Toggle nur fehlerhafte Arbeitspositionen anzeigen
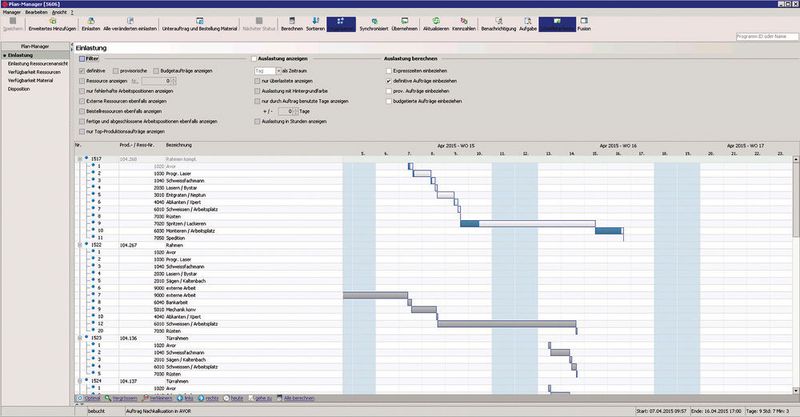The height and width of the screenshot is (417, 800). [82, 91]
